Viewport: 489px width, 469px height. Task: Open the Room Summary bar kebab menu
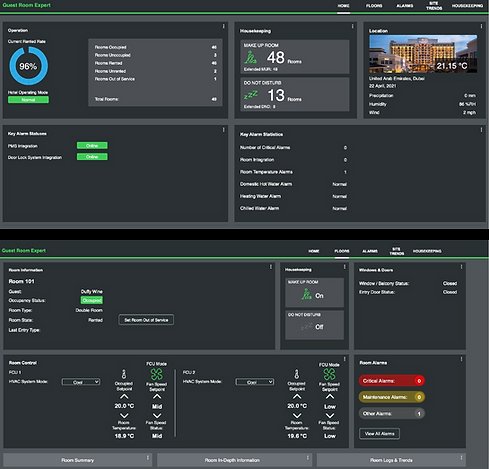(x=148, y=458)
